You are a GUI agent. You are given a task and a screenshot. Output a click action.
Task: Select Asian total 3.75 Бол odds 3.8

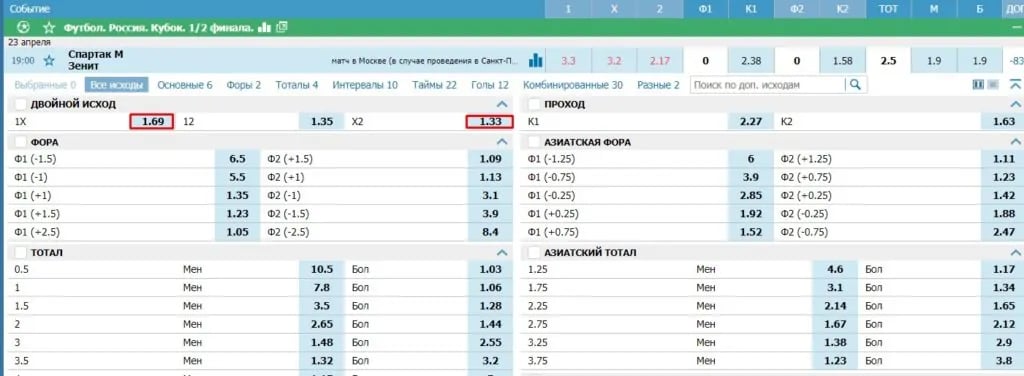click(x=1003, y=360)
